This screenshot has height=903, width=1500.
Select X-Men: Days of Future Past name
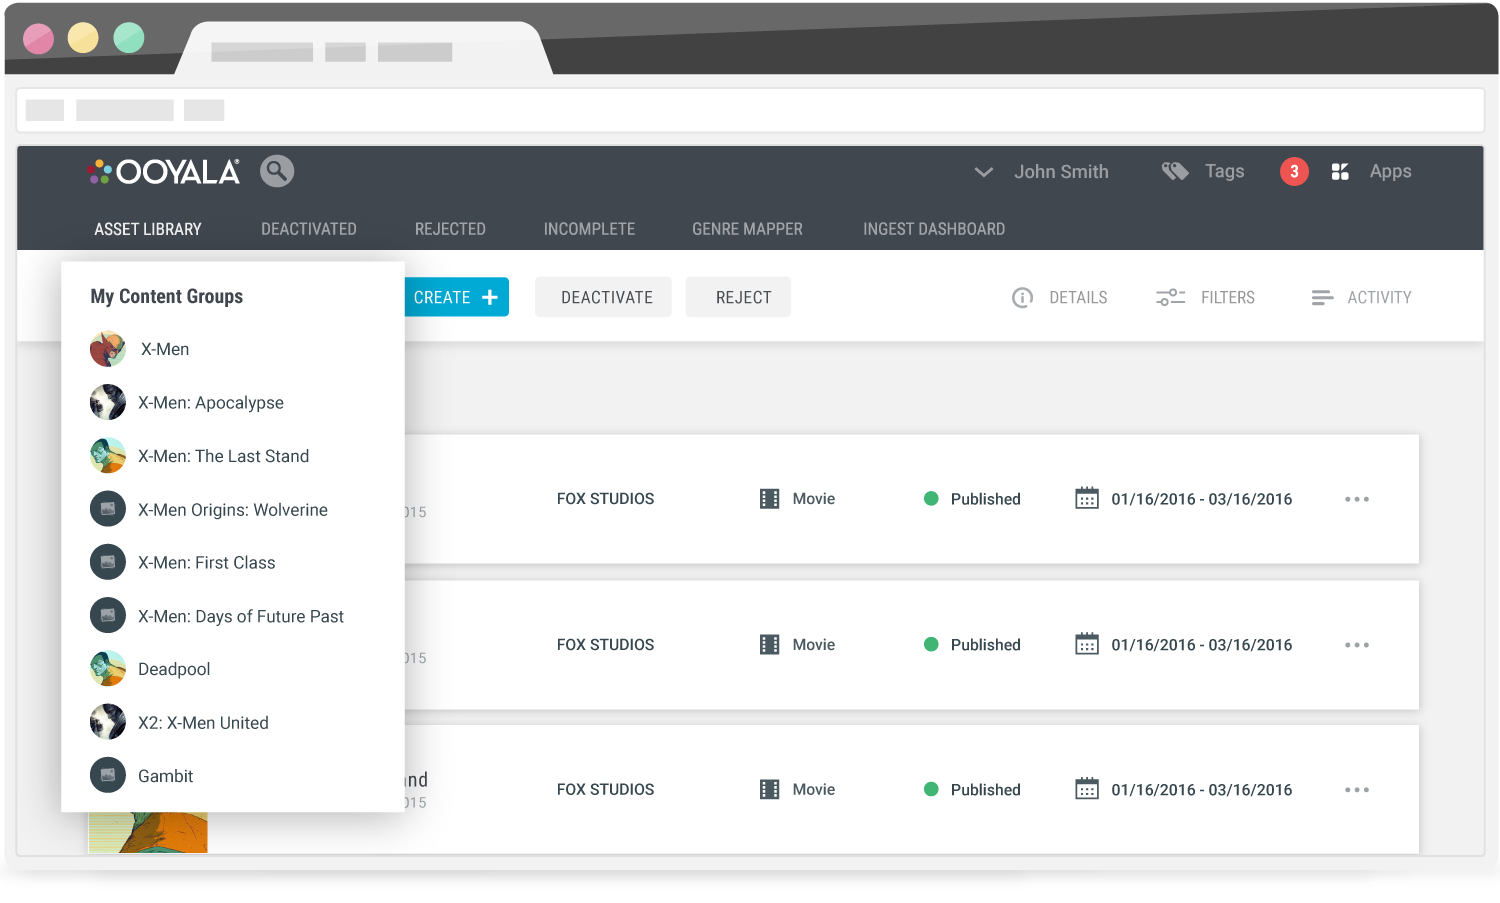[241, 617]
